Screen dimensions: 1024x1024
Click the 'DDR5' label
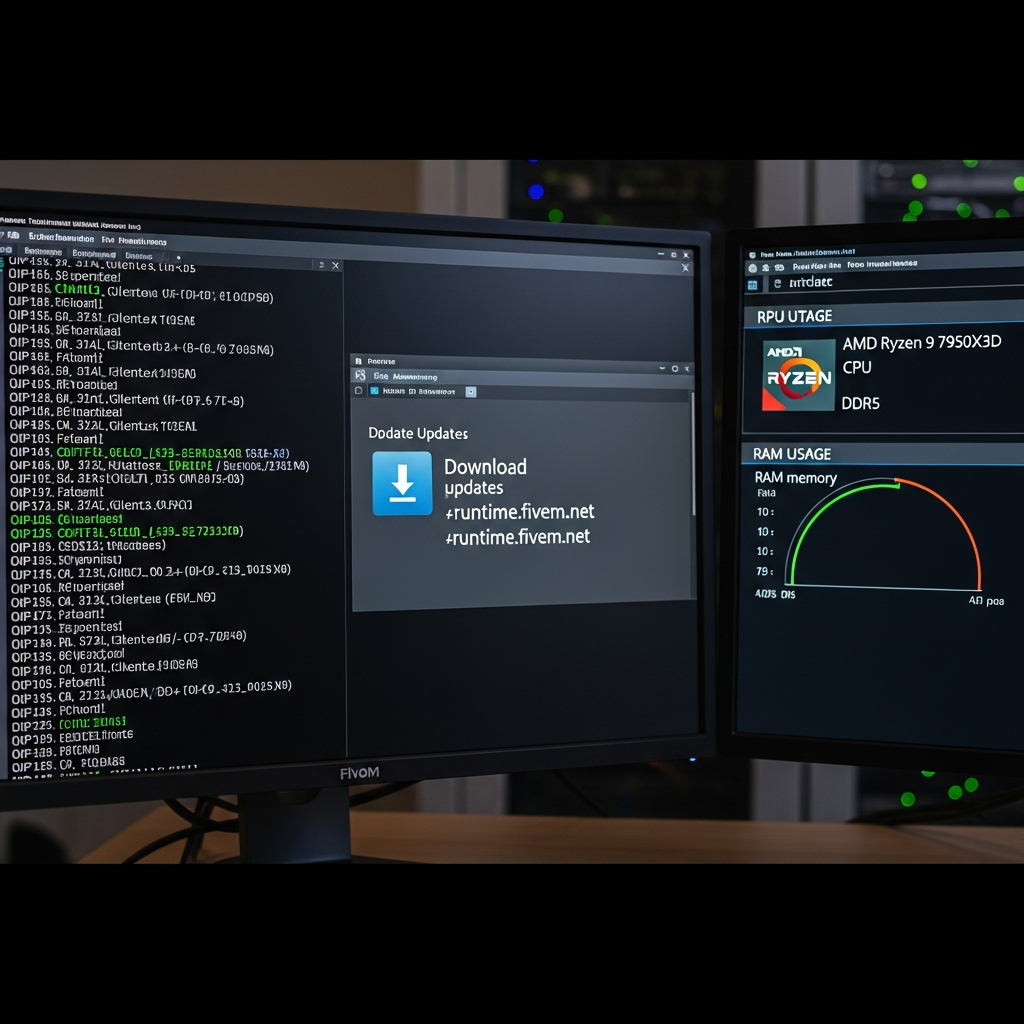click(x=860, y=404)
